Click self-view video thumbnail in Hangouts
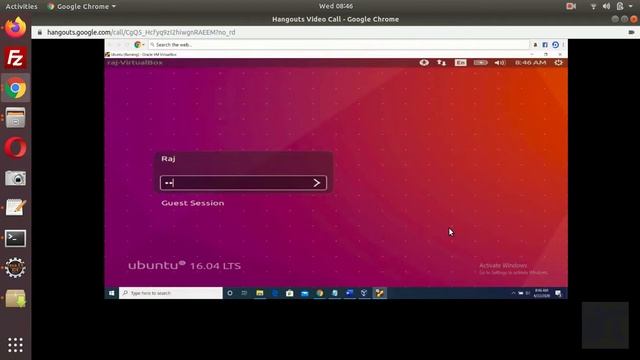 tap(605, 325)
